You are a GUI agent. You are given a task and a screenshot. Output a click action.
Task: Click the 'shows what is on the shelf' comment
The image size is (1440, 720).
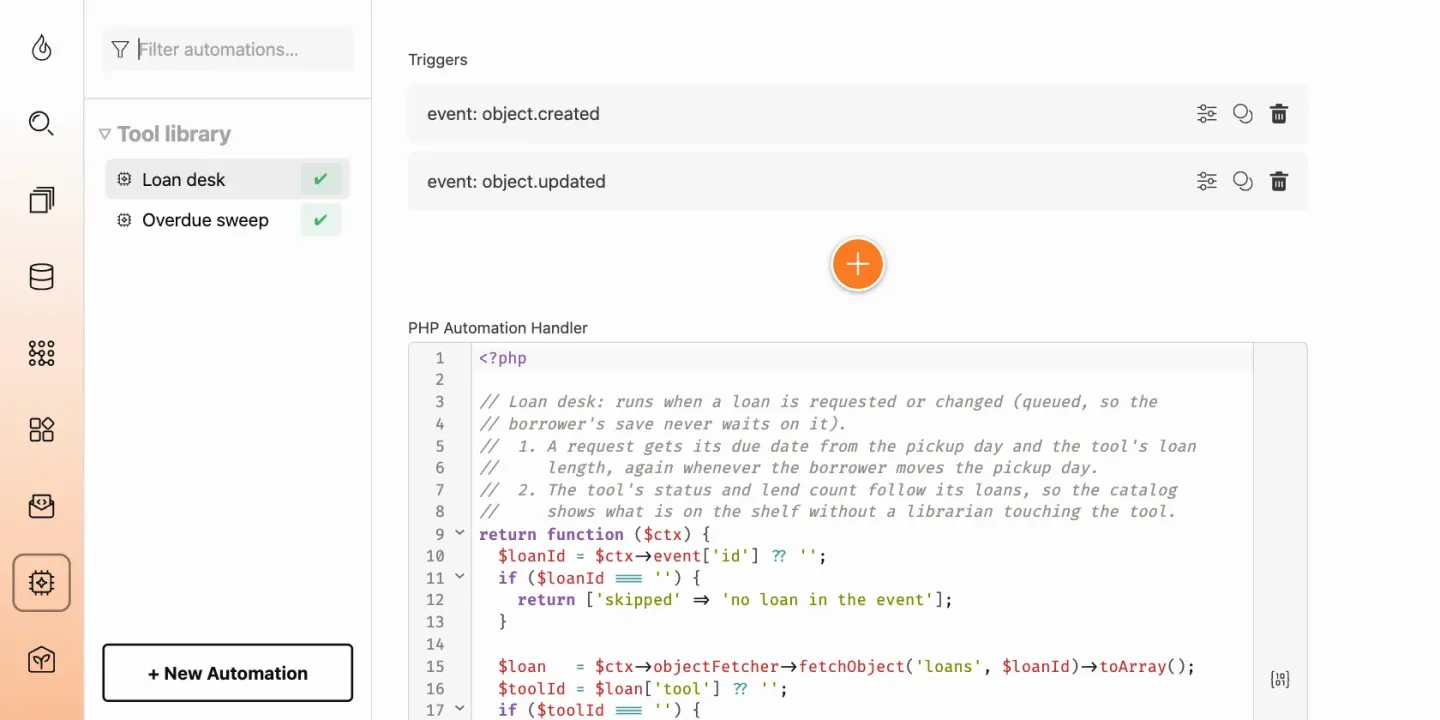(828, 512)
